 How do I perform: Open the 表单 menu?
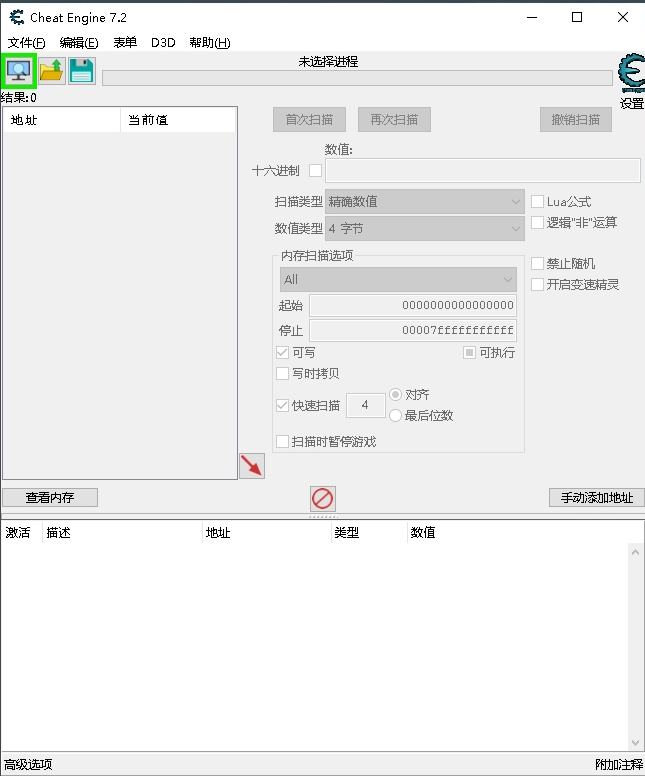[125, 43]
